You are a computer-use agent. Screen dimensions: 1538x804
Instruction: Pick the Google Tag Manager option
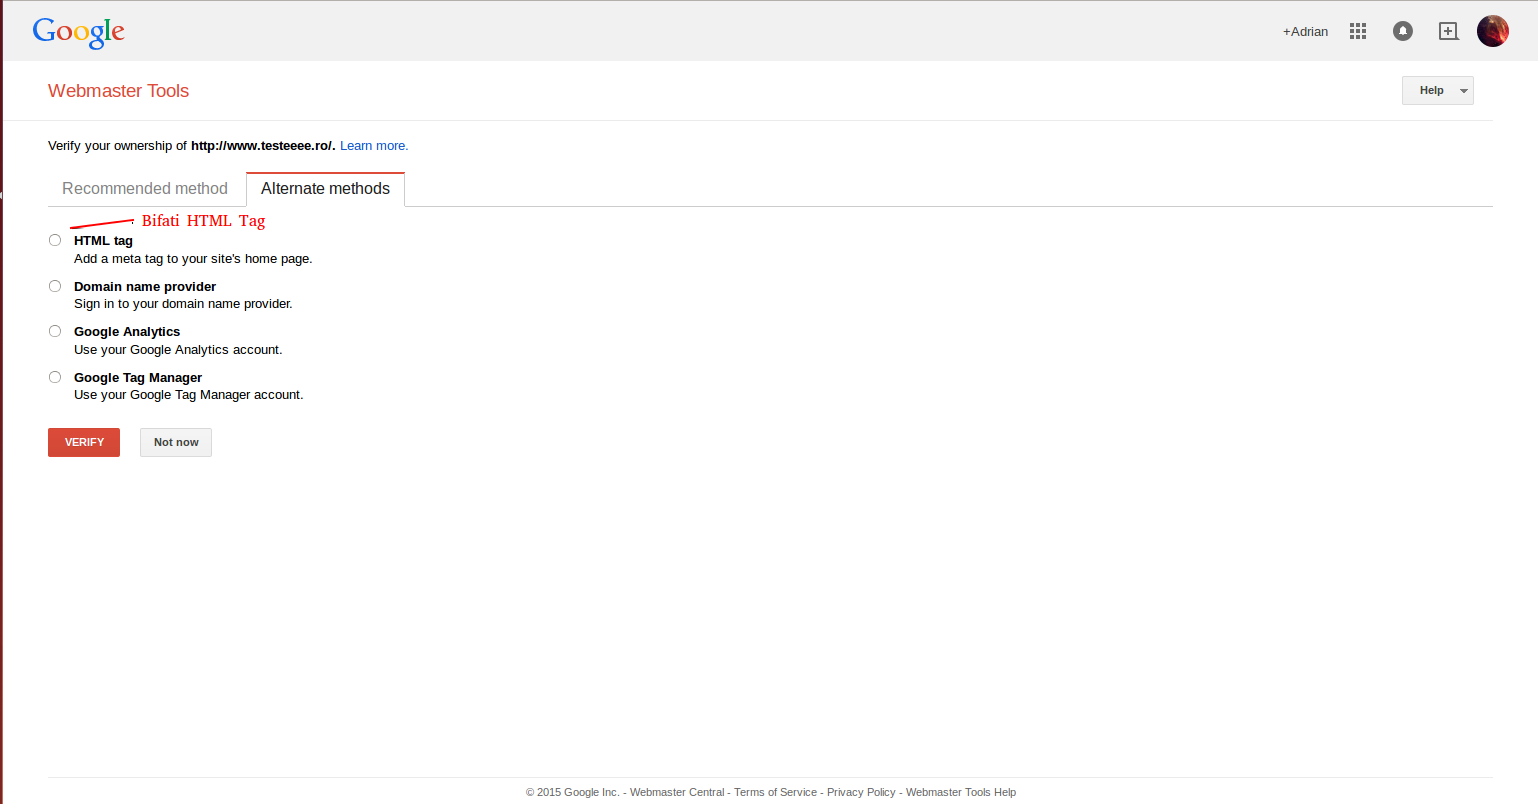(x=55, y=377)
